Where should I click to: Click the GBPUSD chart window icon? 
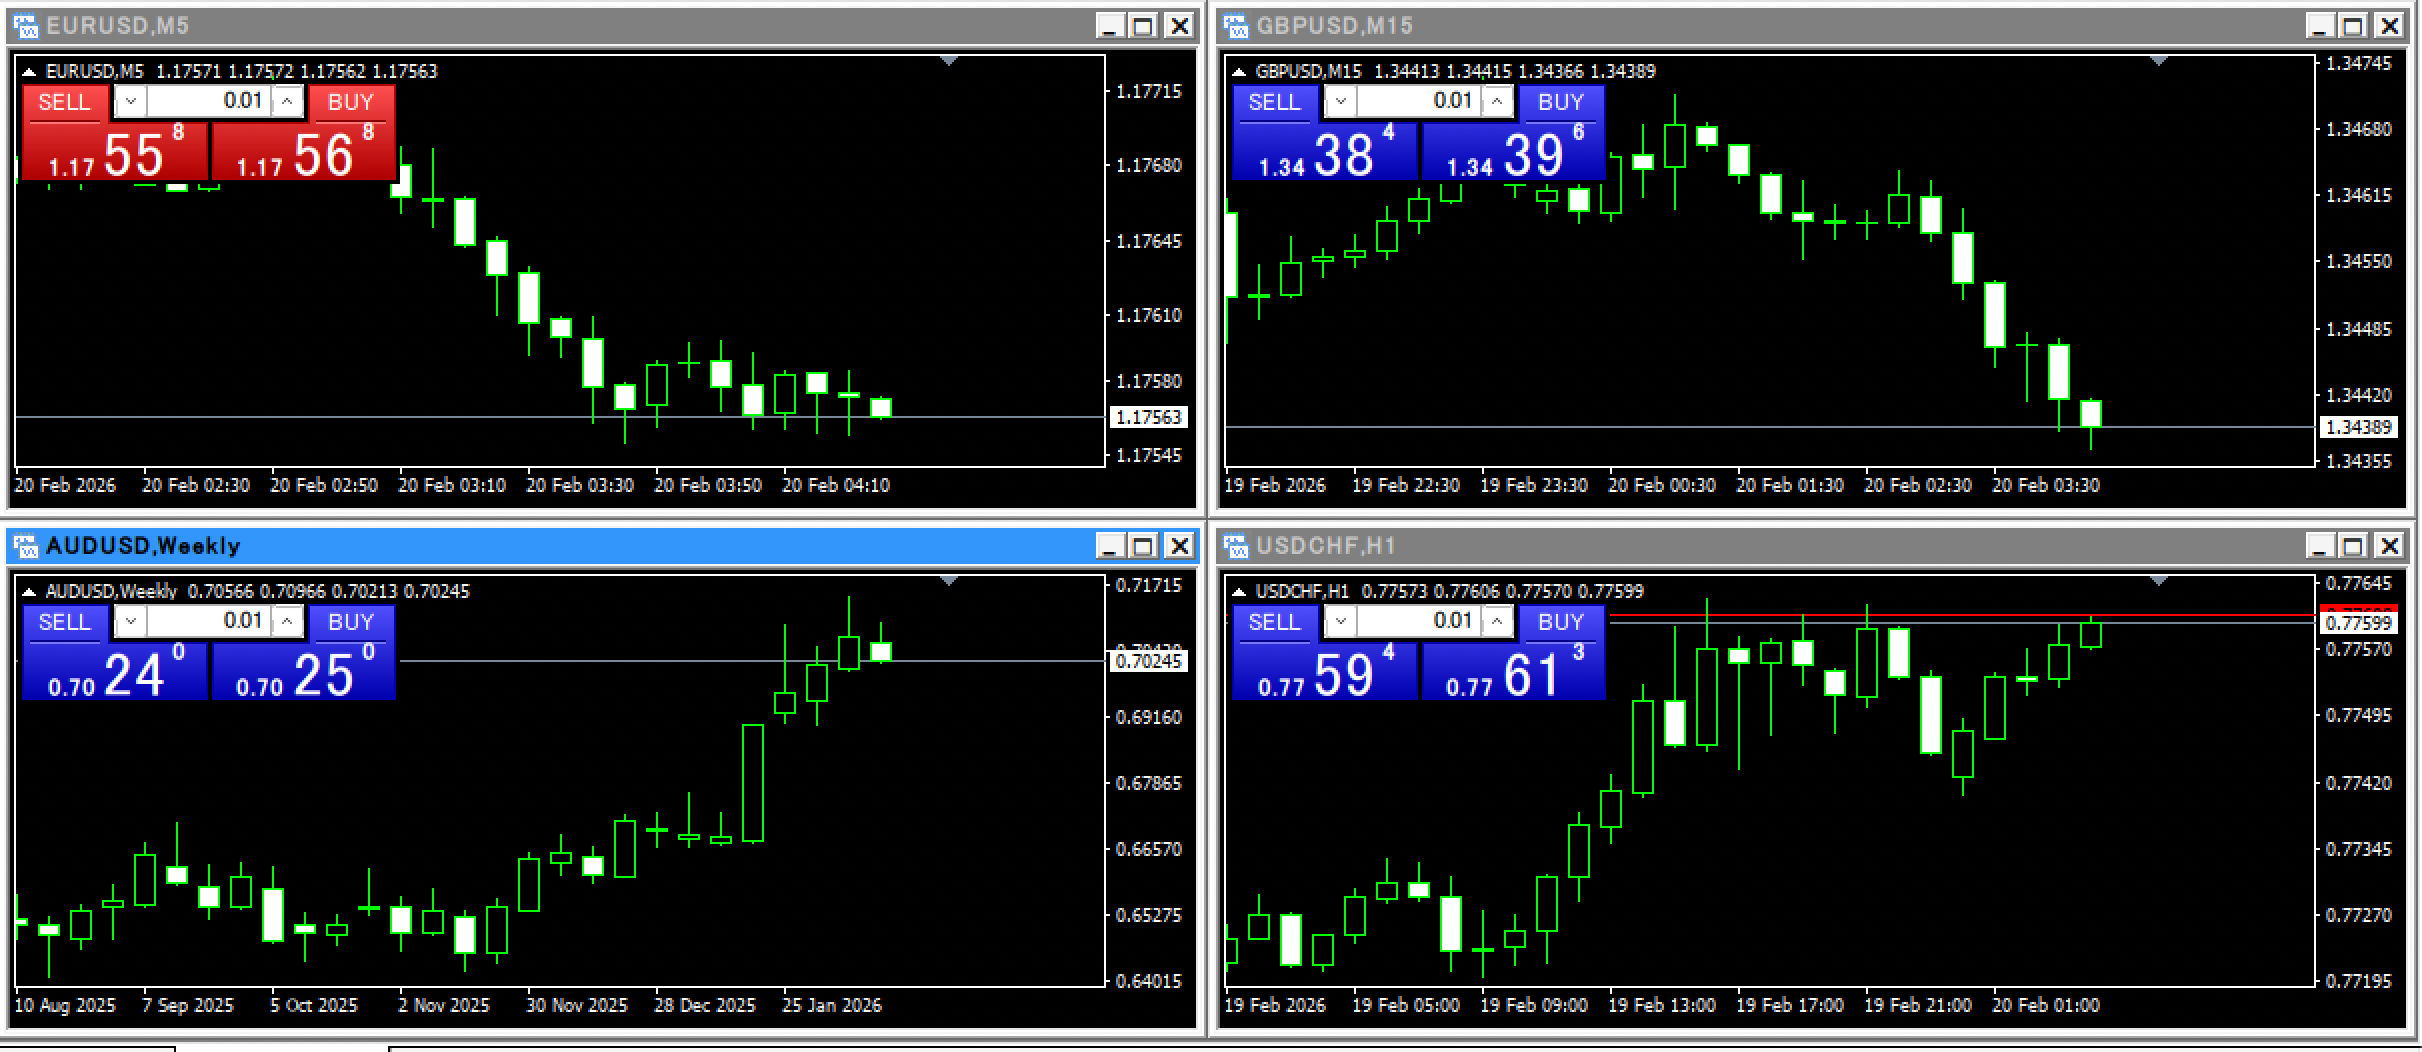tap(1236, 25)
